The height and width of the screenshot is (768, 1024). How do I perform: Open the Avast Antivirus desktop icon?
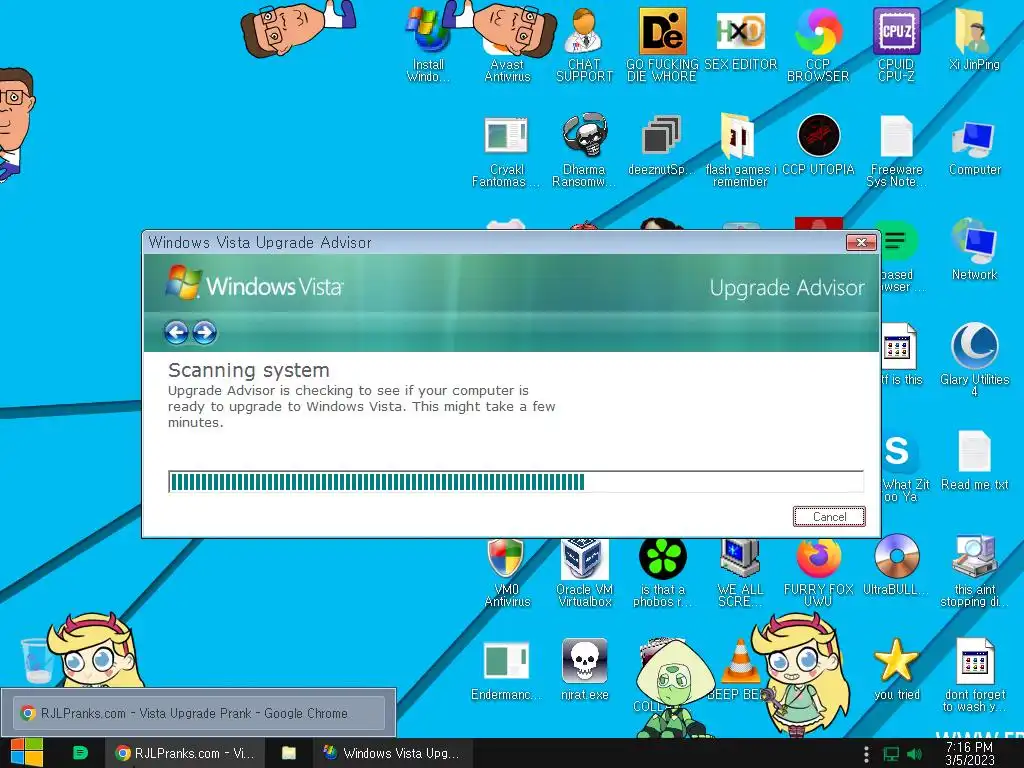[507, 44]
